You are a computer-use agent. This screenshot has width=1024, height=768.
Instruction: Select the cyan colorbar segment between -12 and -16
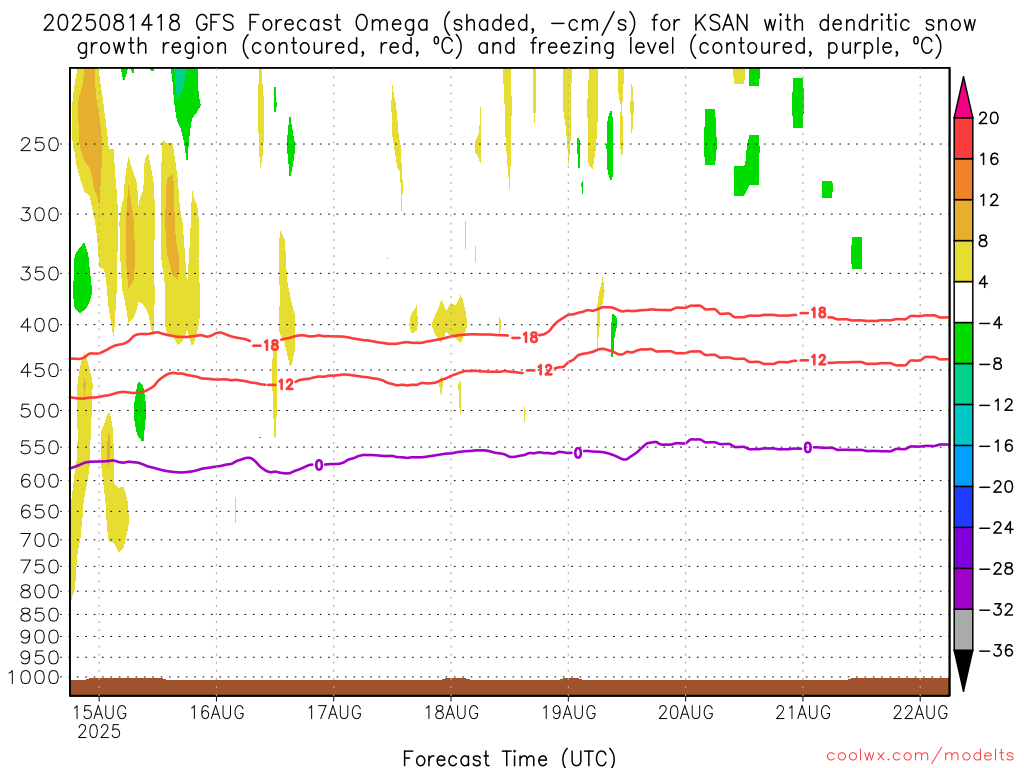pos(963,425)
